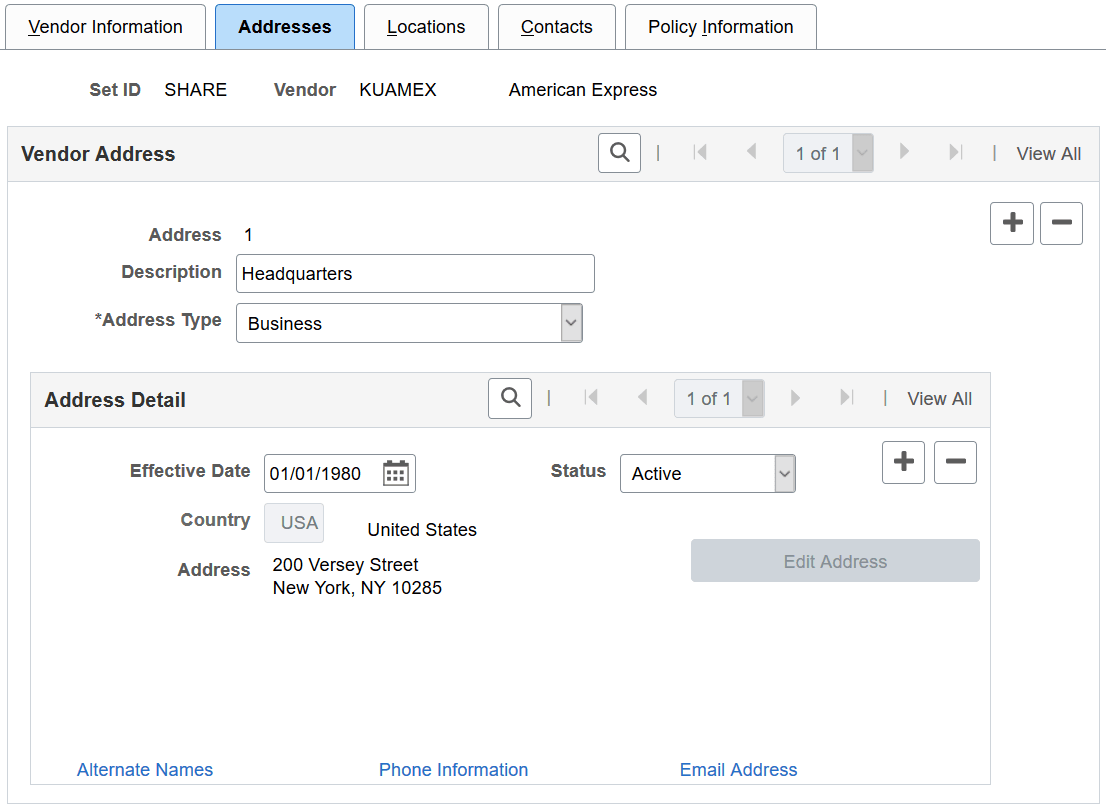Image resolution: width=1106 pixels, height=809 pixels.
Task: Go to the next Vendor Address record arrow
Action: click(904, 153)
